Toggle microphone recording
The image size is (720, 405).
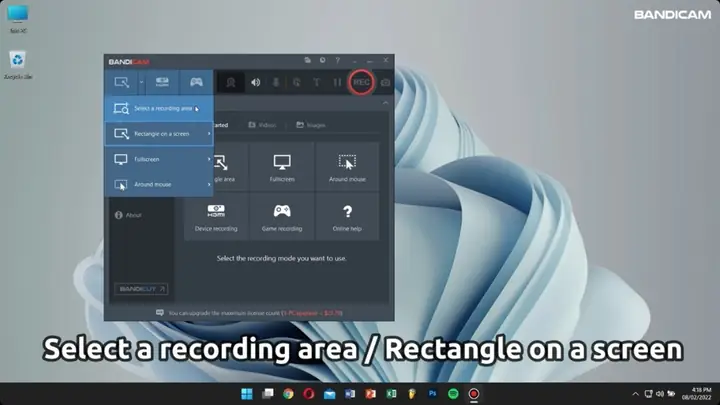tap(276, 83)
